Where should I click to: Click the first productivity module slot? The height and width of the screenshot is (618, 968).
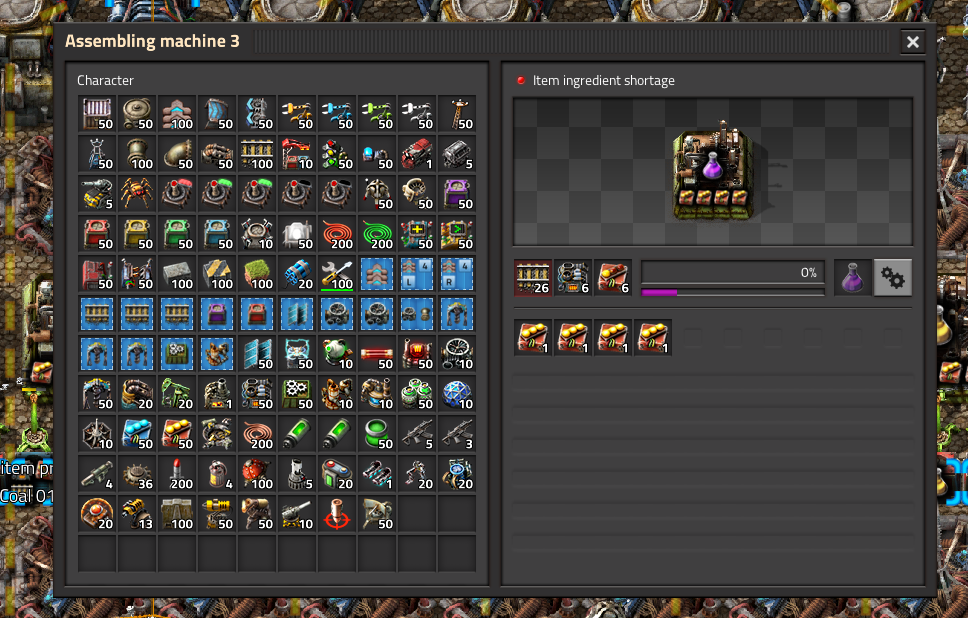coord(533,337)
